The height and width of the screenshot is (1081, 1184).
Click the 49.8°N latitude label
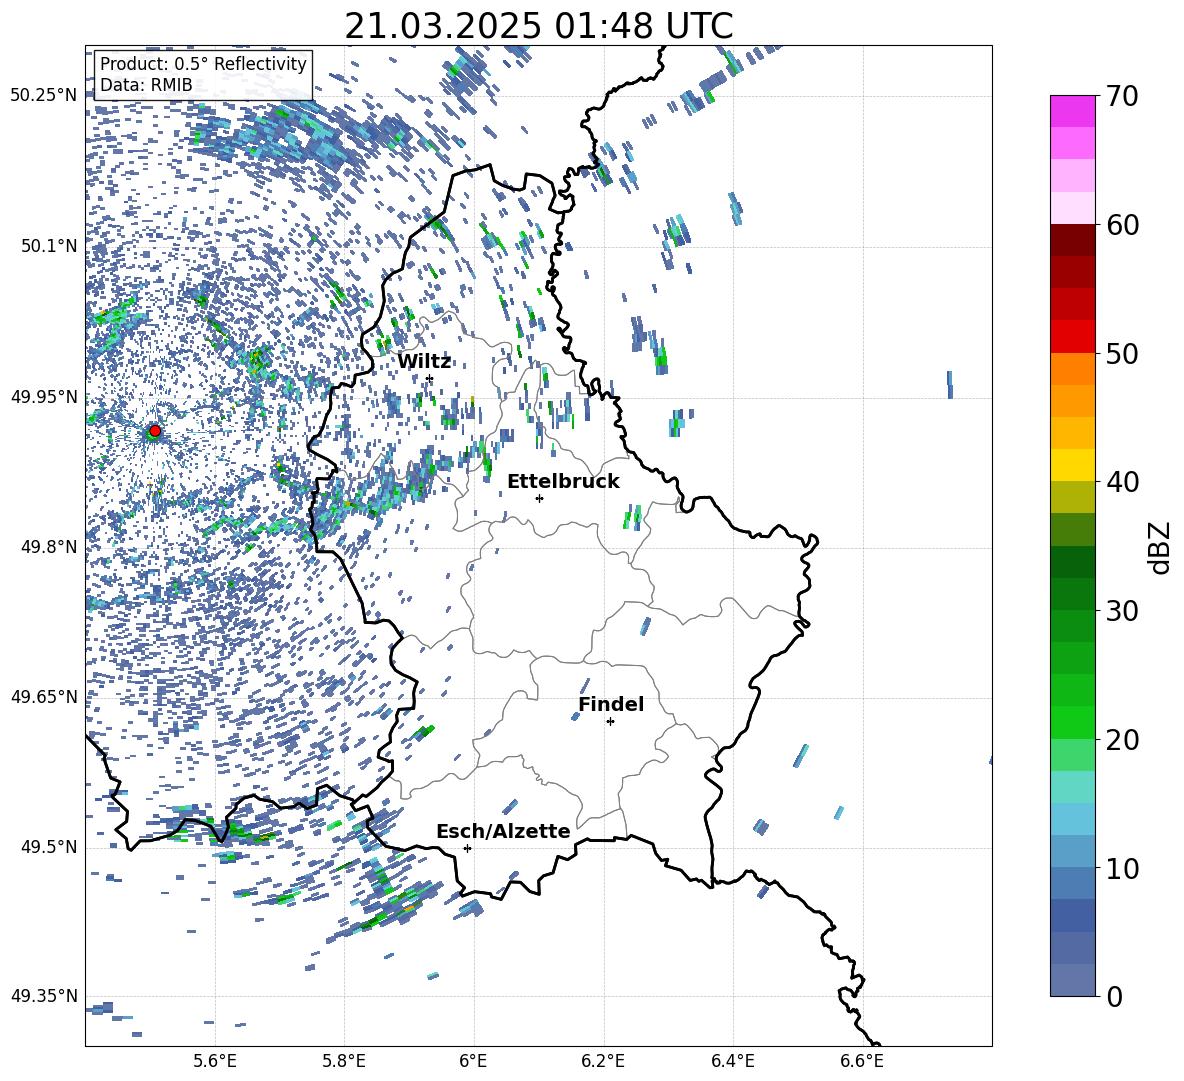click(x=49, y=547)
